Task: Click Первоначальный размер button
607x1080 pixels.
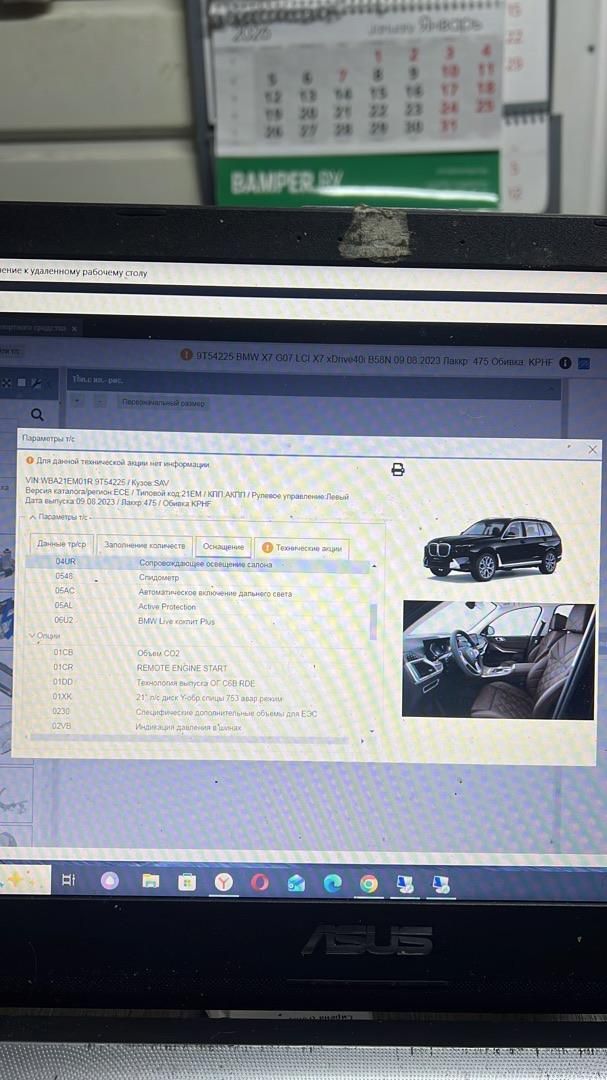Action: click(x=163, y=403)
